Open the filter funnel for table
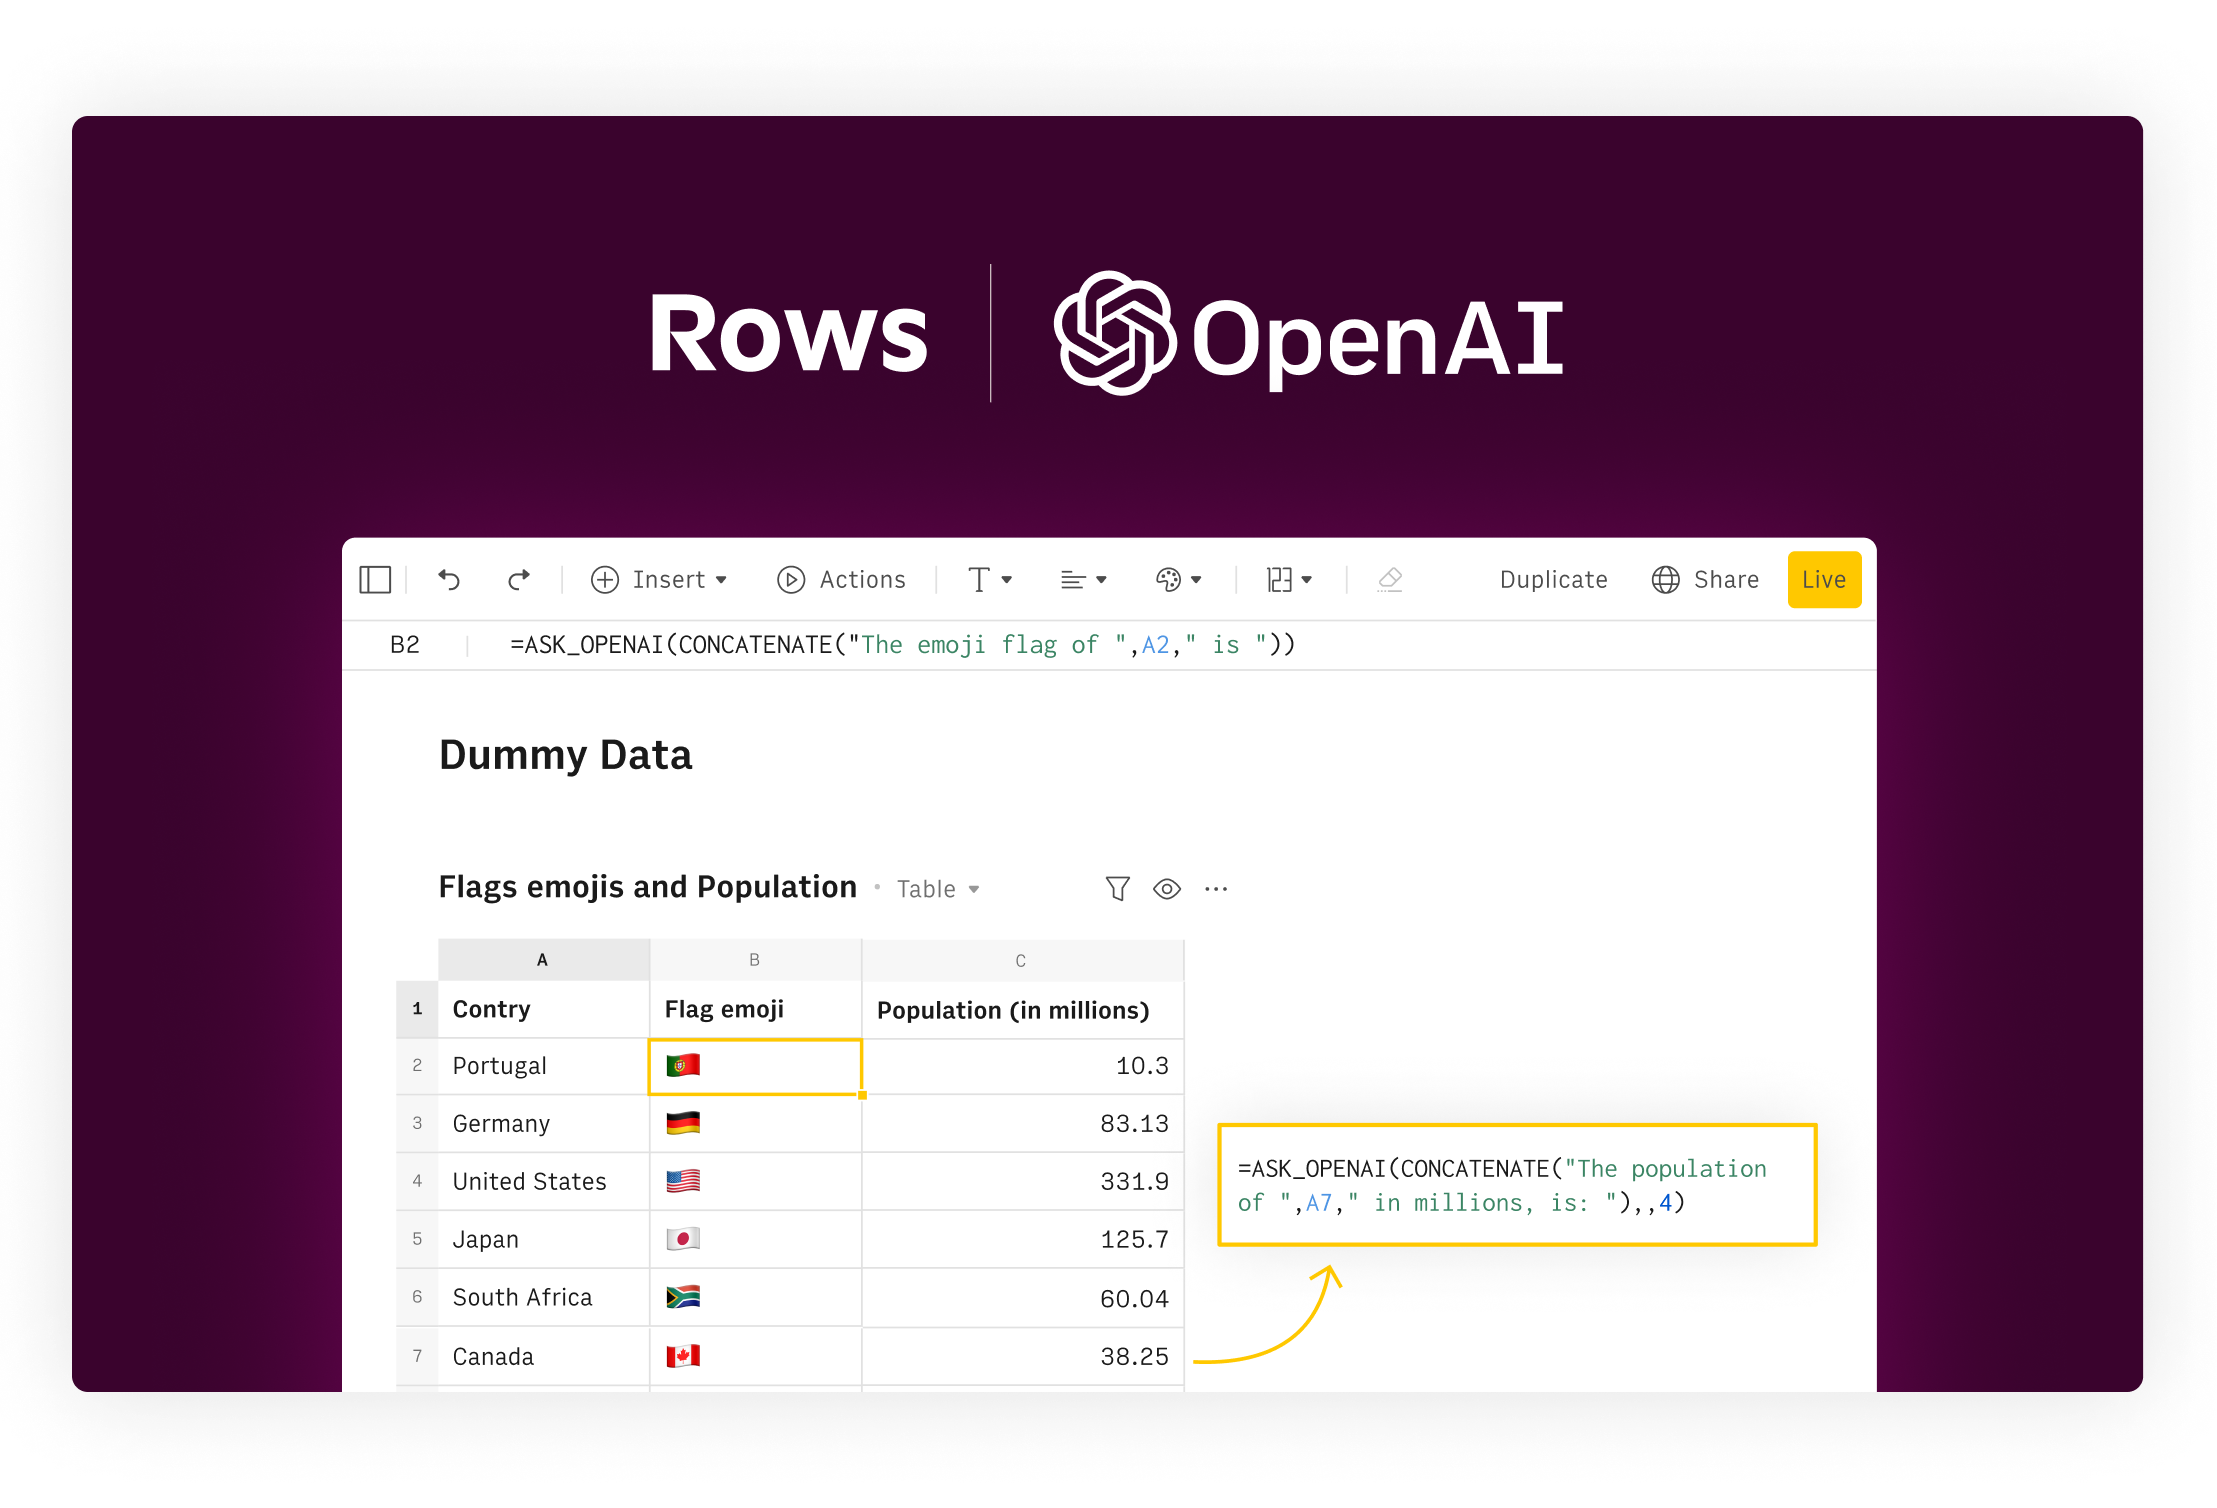The width and height of the screenshot is (2217, 1508). [1117, 889]
